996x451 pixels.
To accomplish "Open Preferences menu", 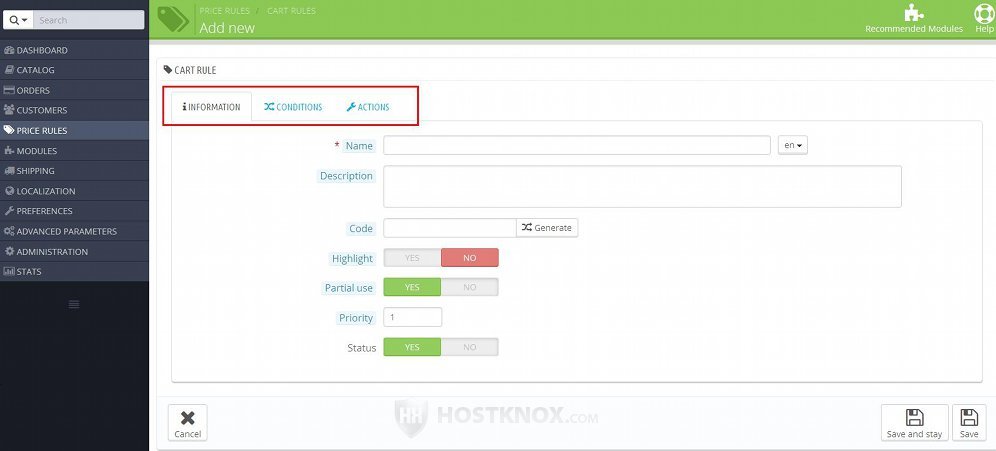I will 74,211.
